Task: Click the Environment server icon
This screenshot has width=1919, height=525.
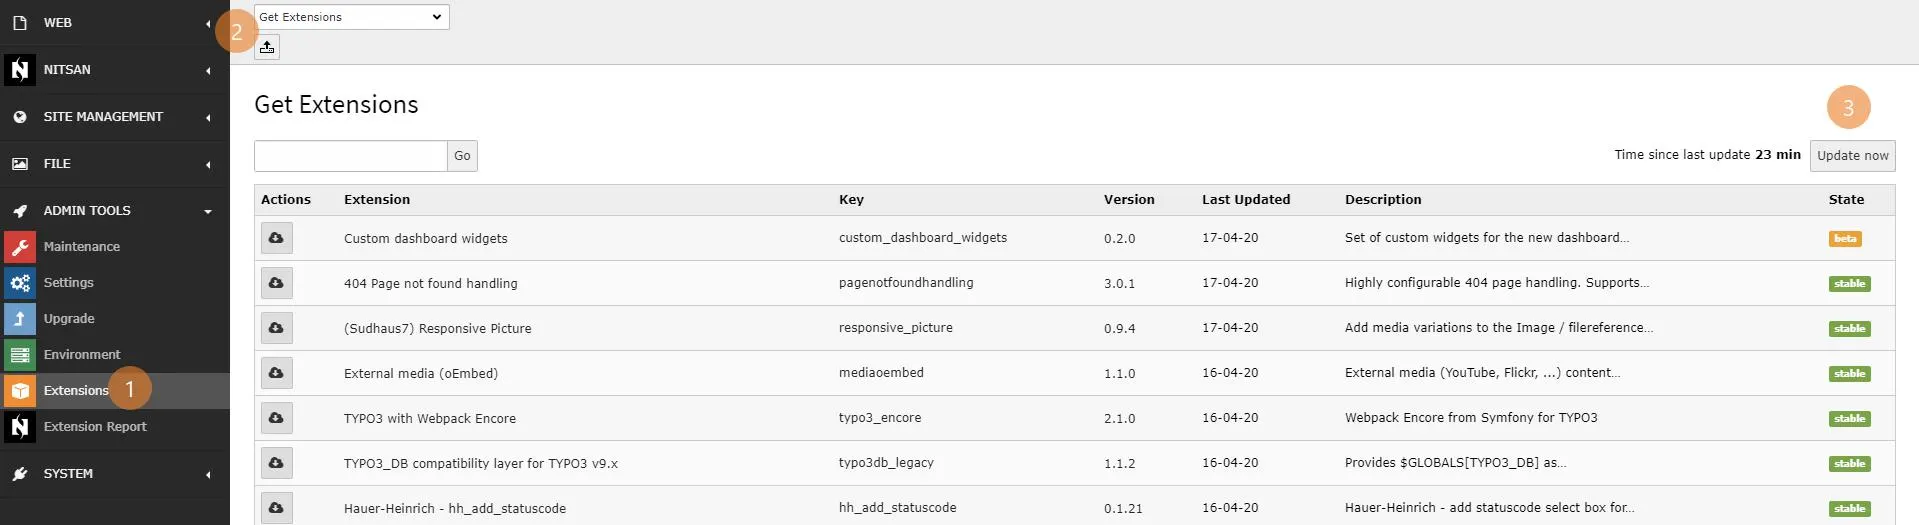Action: (x=20, y=354)
